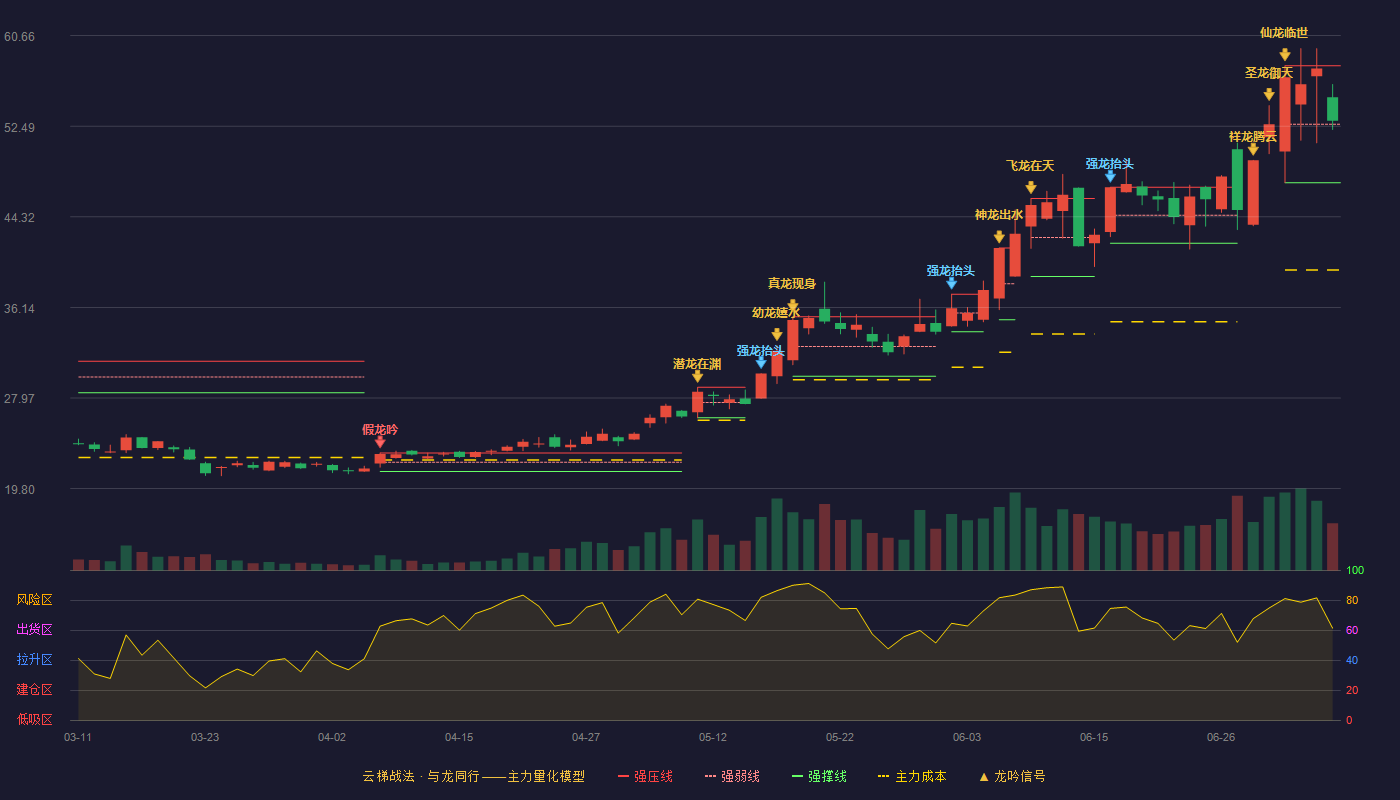Click the yellow arrow under 神龙出水

(999, 237)
